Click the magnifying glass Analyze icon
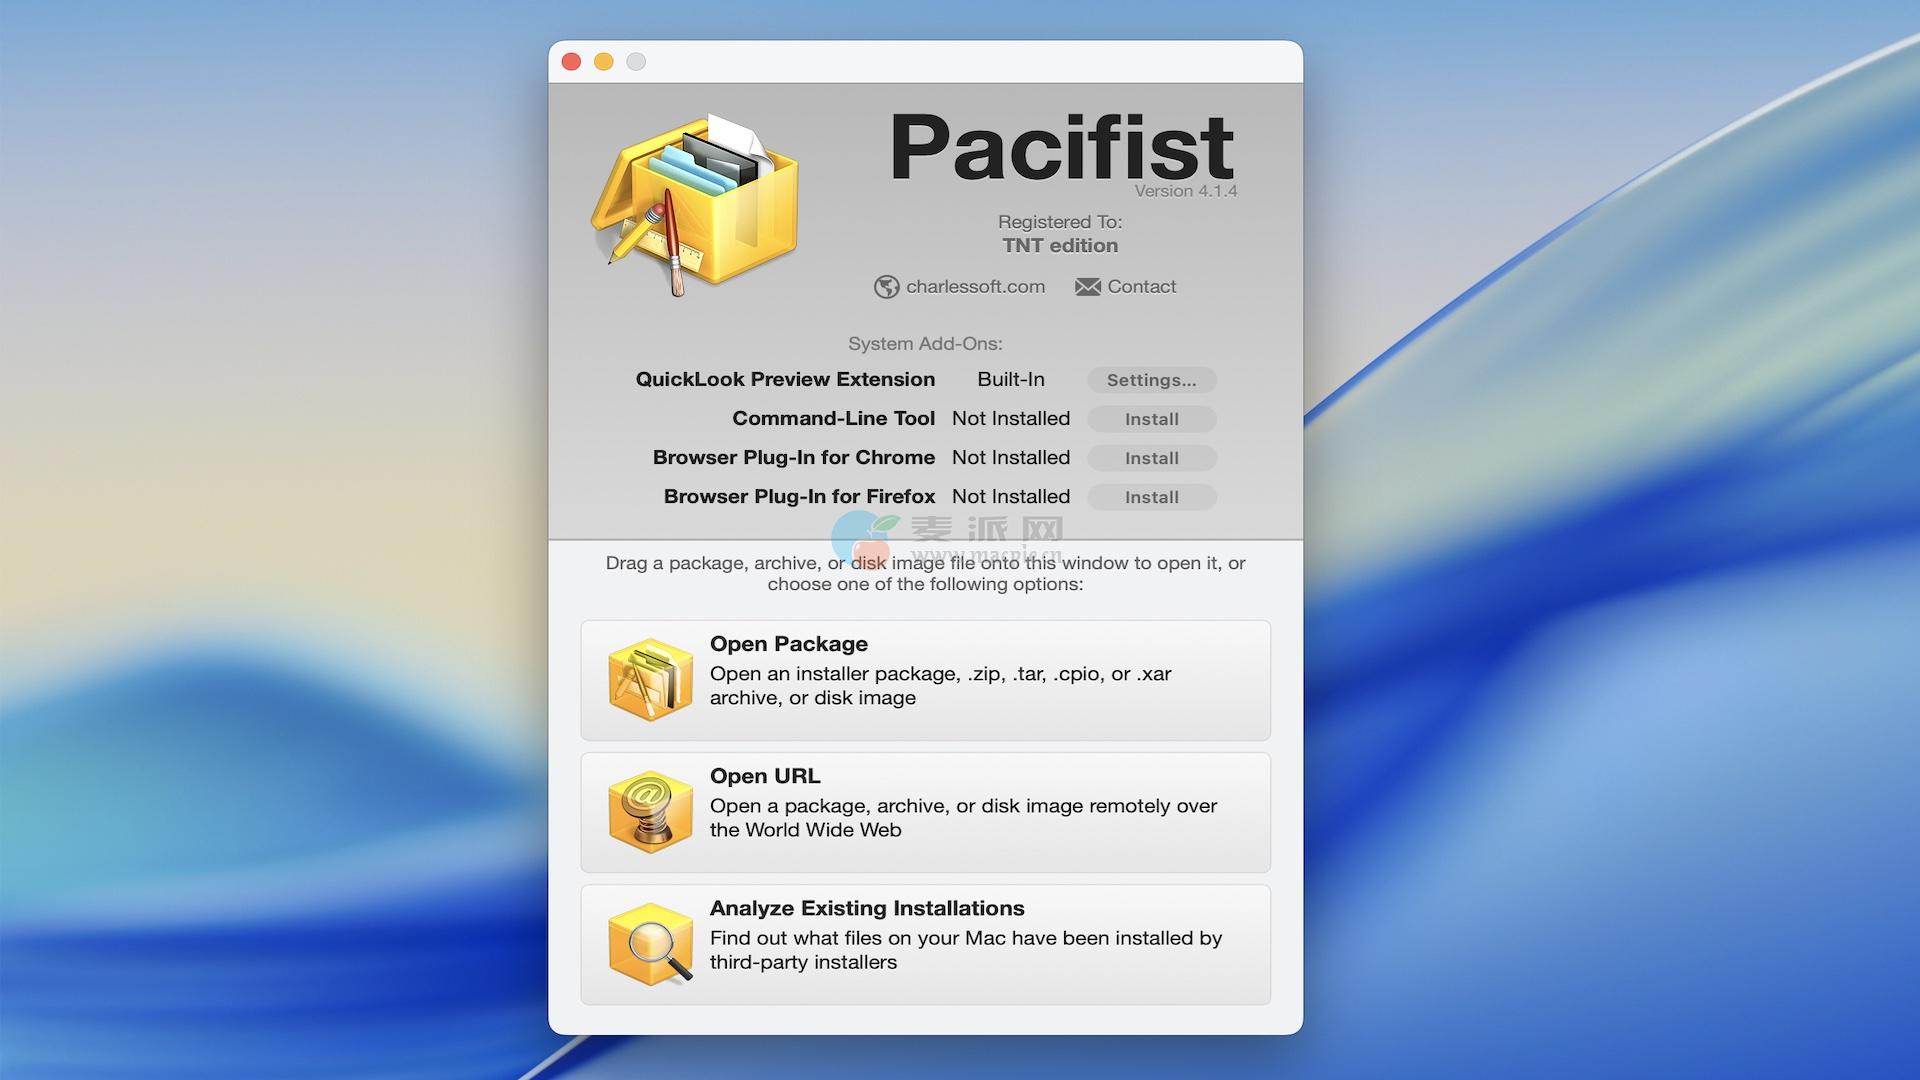Viewport: 1920px width, 1080px height. click(650, 944)
